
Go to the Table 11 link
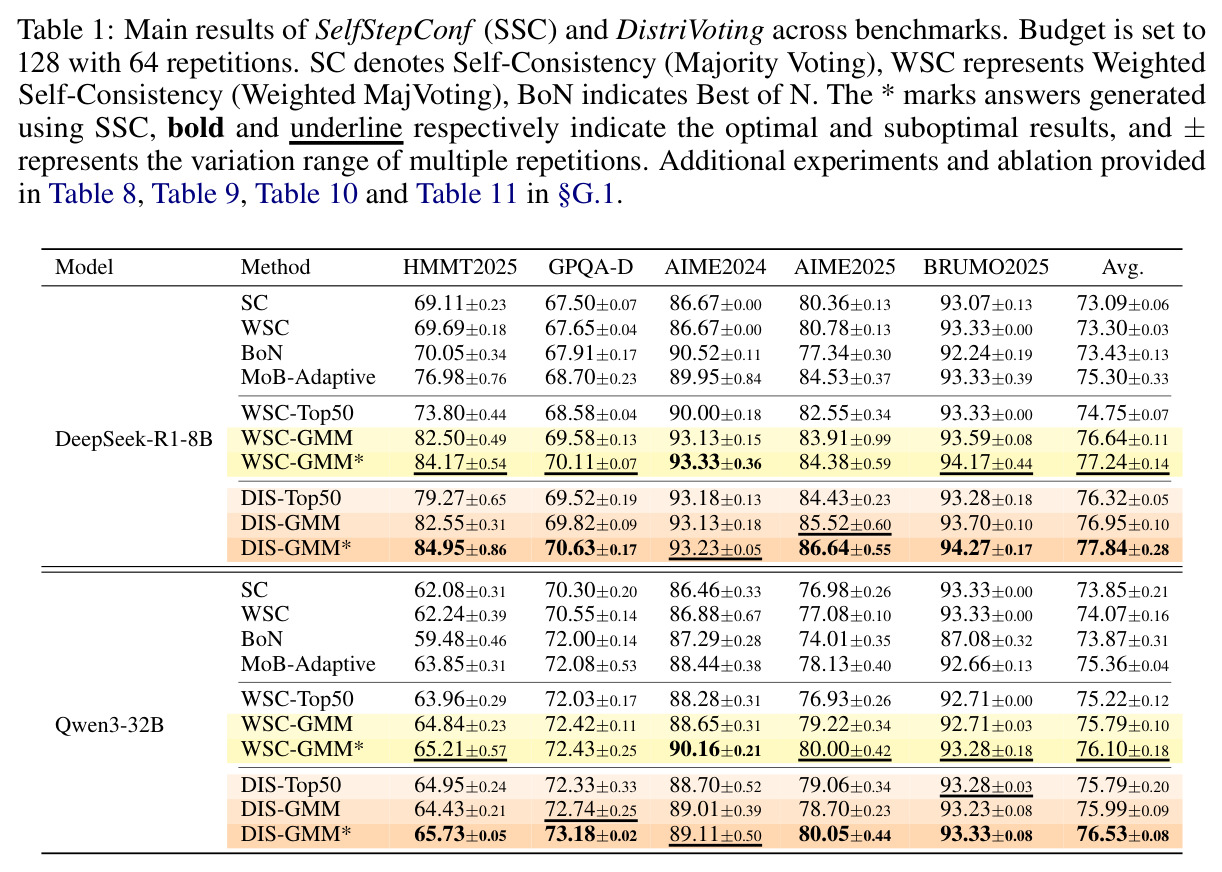point(467,193)
